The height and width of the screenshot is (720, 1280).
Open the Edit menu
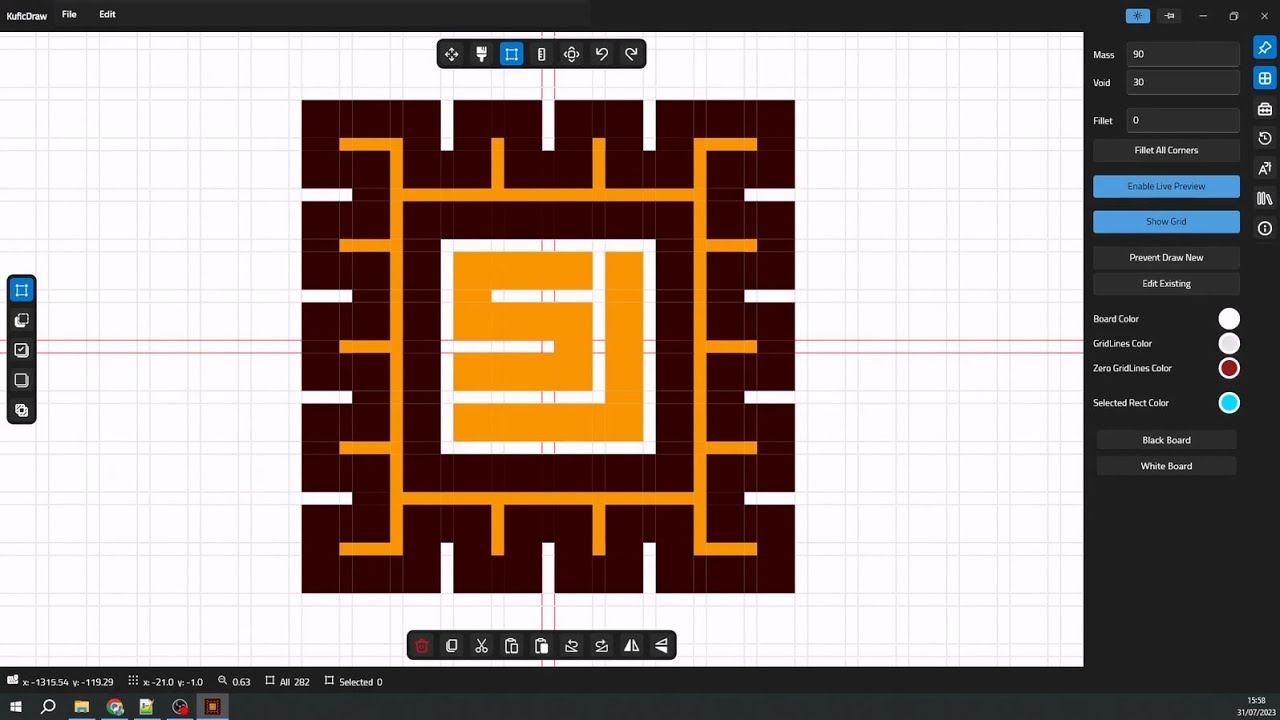pos(107,14)
